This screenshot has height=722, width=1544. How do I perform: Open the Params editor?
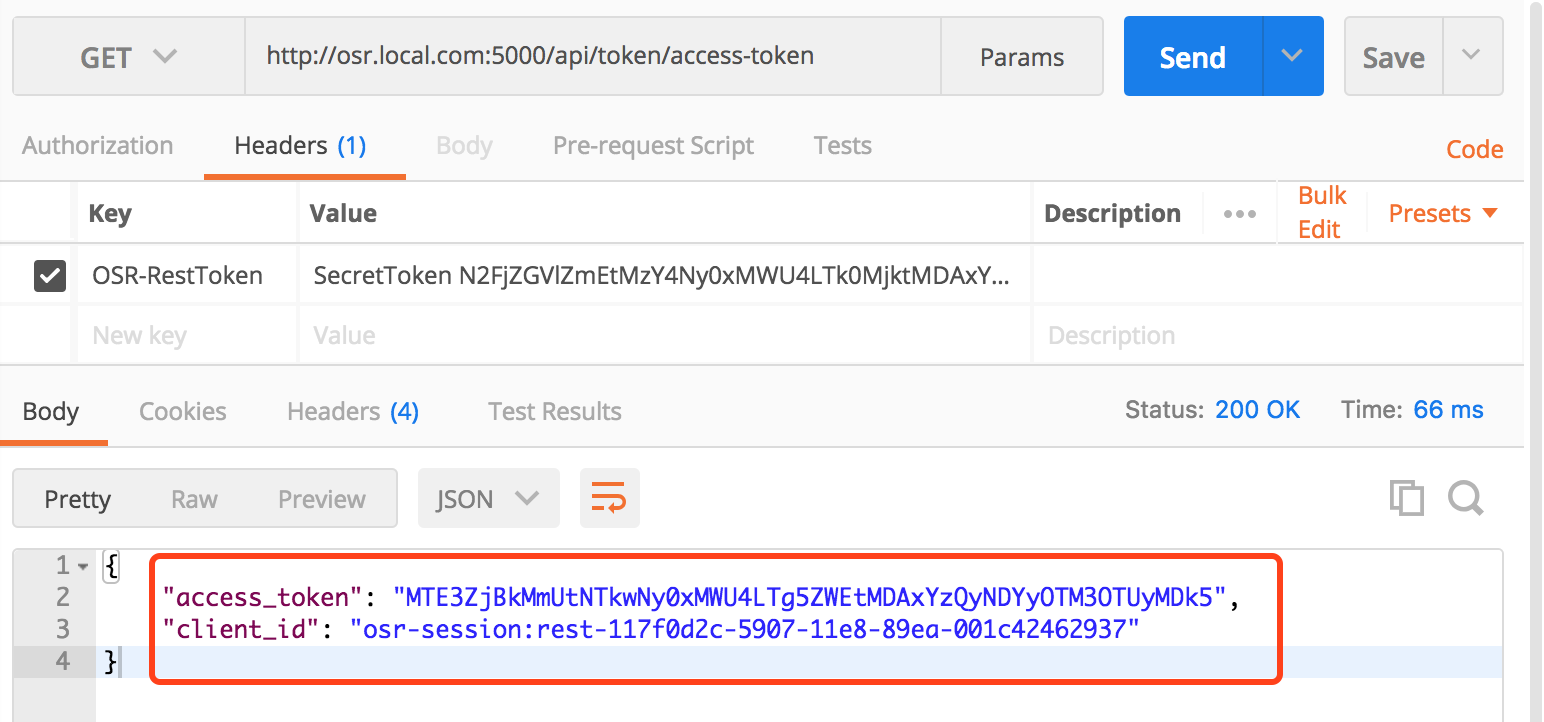point(1022,57)
